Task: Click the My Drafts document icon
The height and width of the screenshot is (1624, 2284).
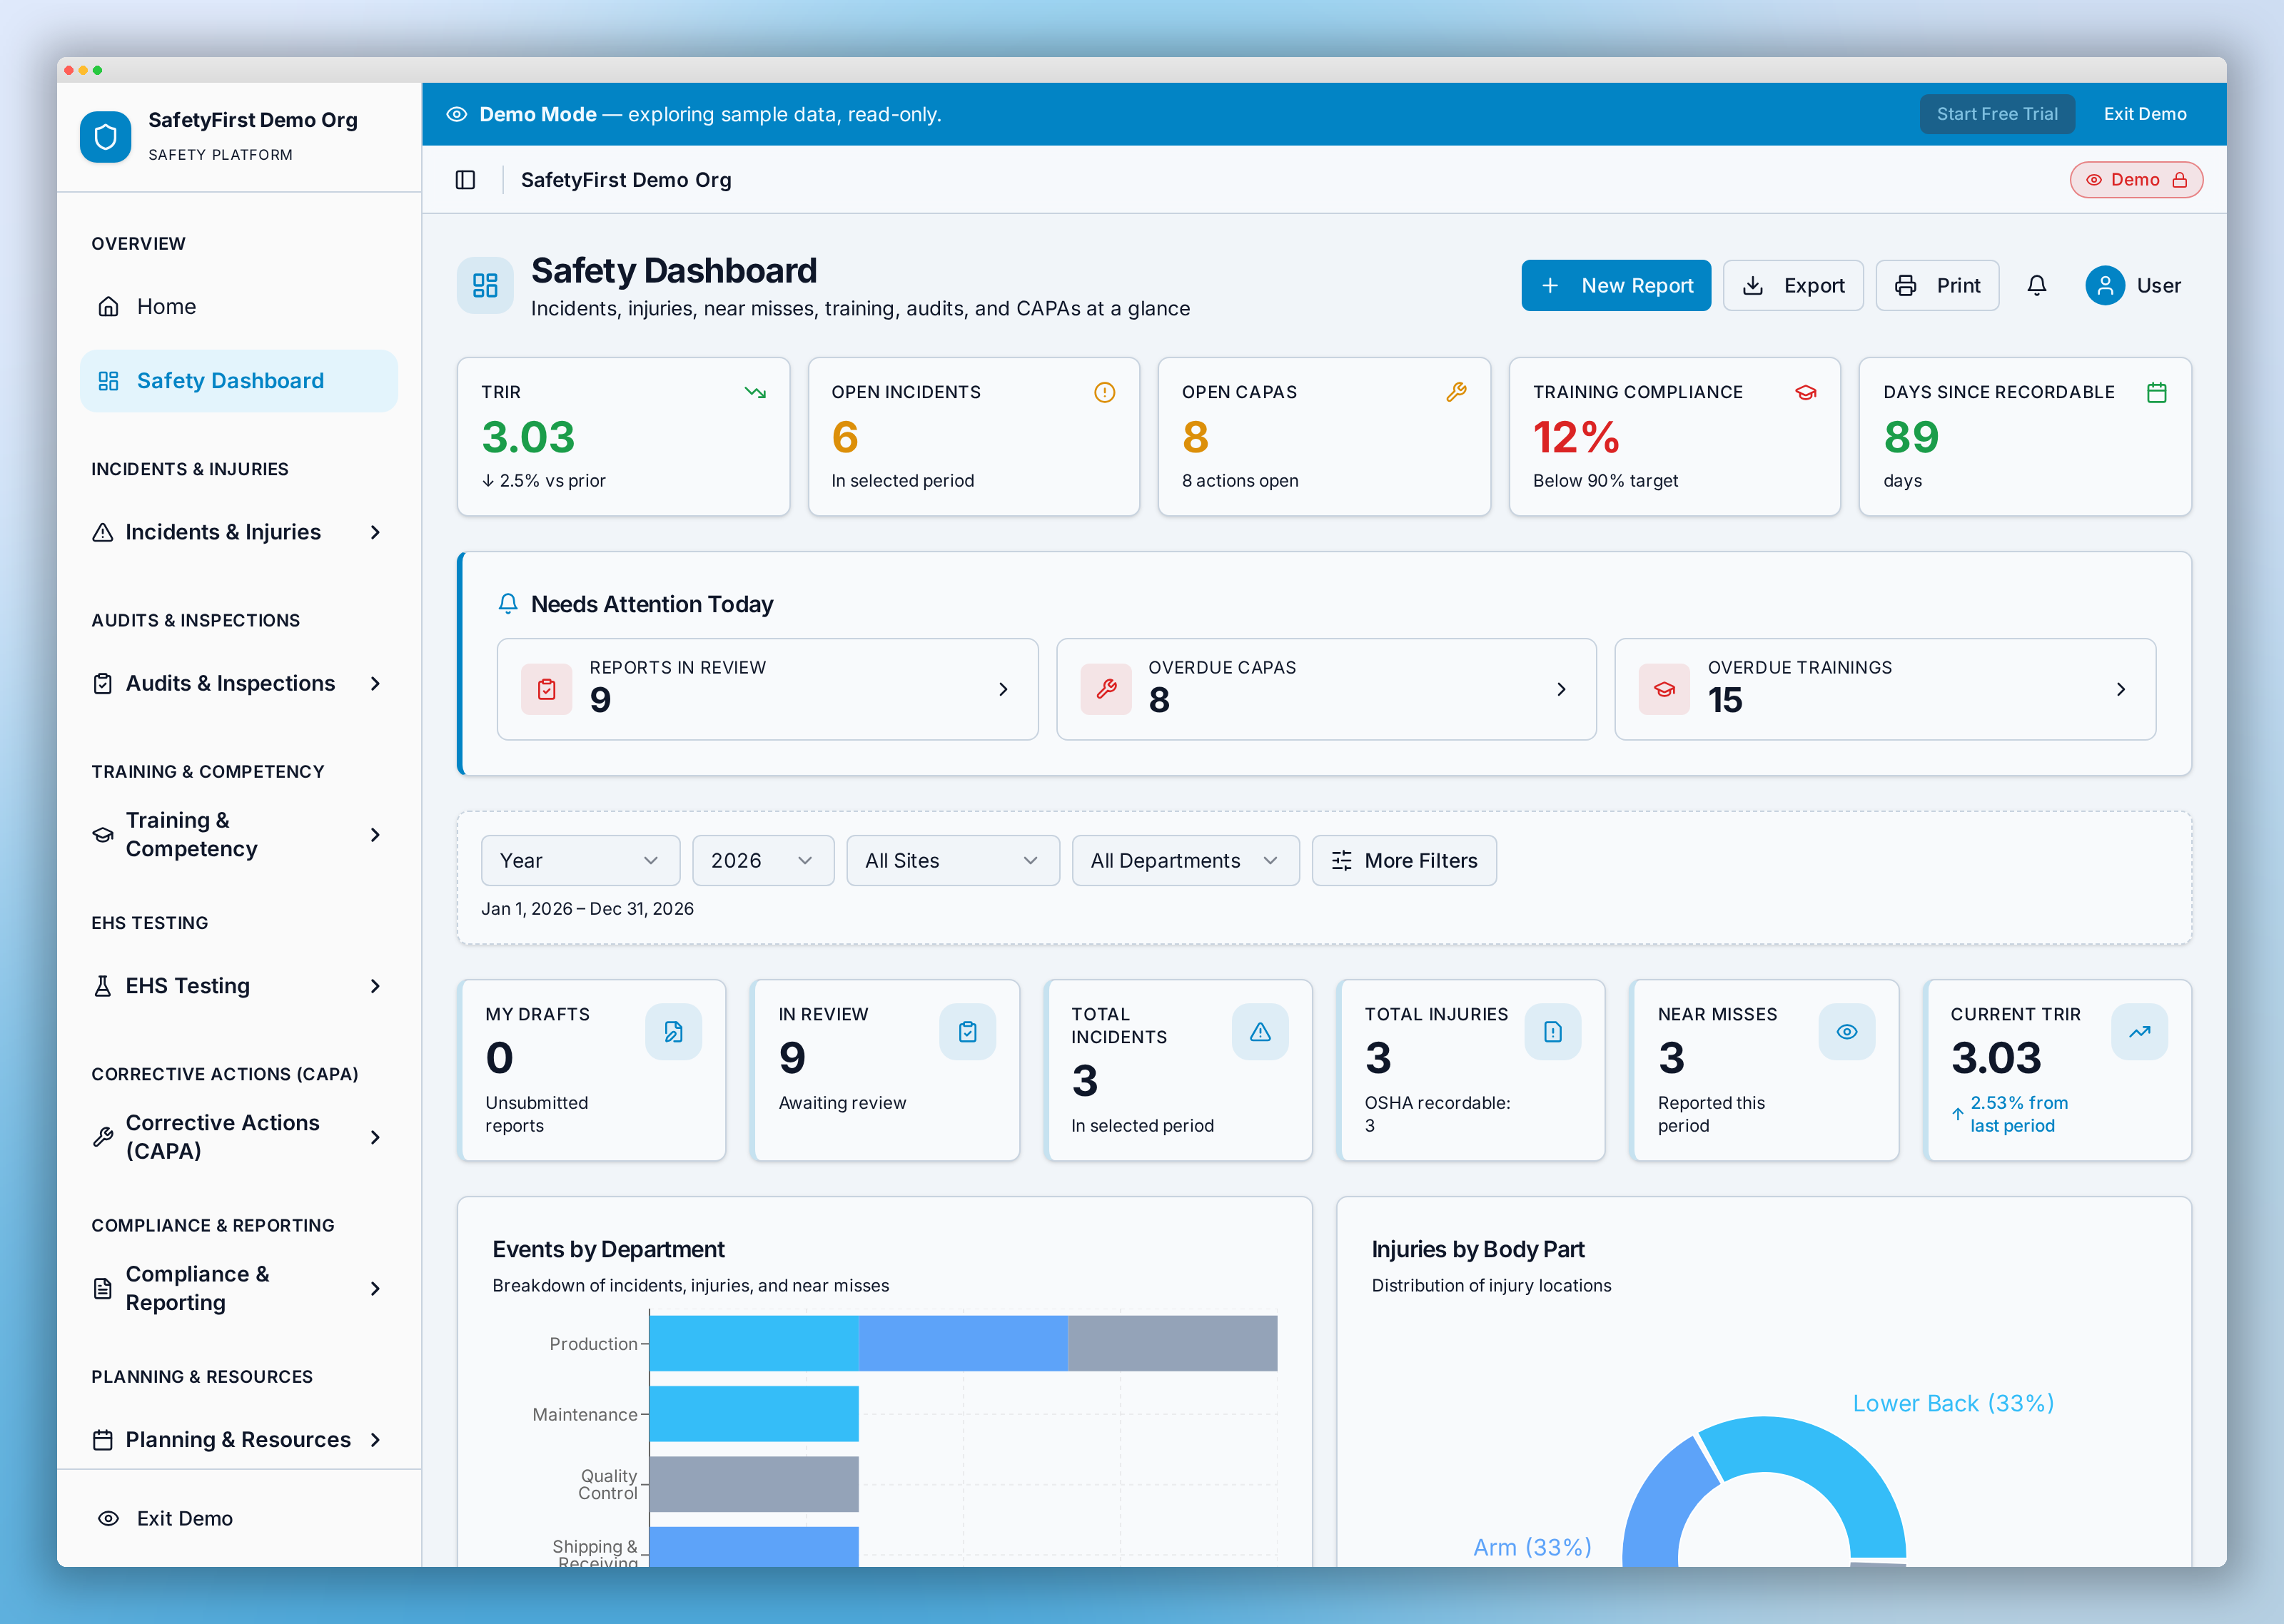Action: [673, 1032]
